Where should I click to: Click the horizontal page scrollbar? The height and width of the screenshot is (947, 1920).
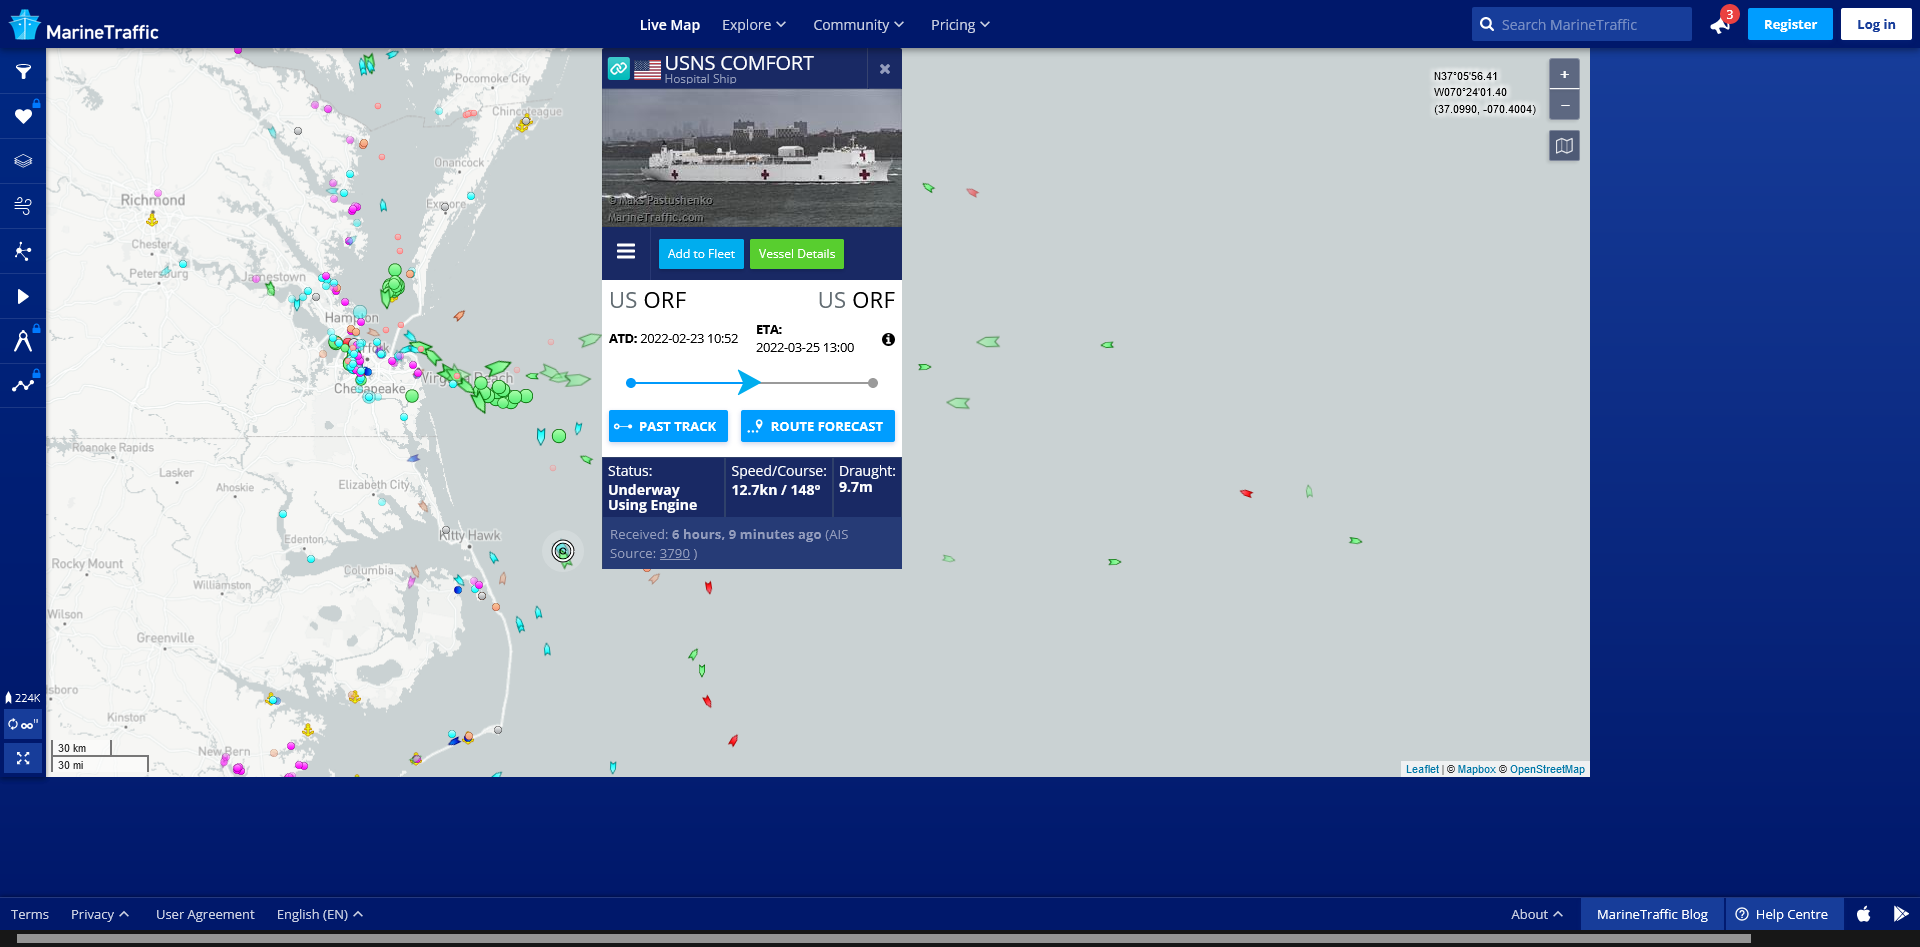click(x=884, y=939)
